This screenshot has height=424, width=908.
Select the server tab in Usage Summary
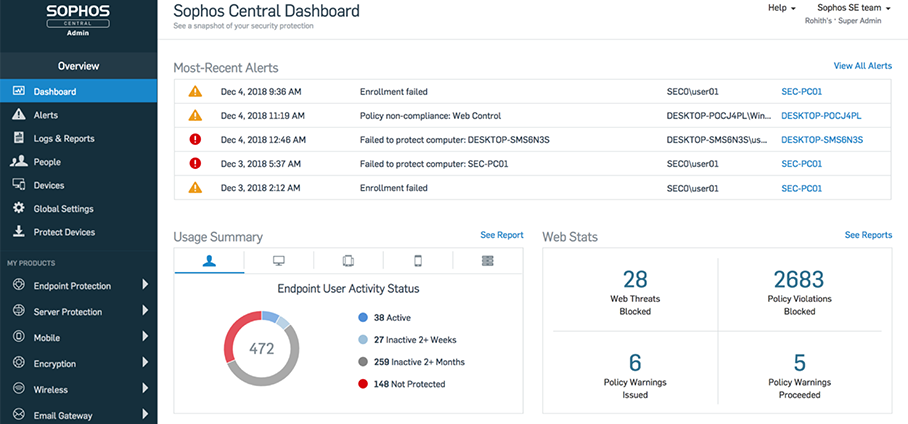(x=487, y=261)
